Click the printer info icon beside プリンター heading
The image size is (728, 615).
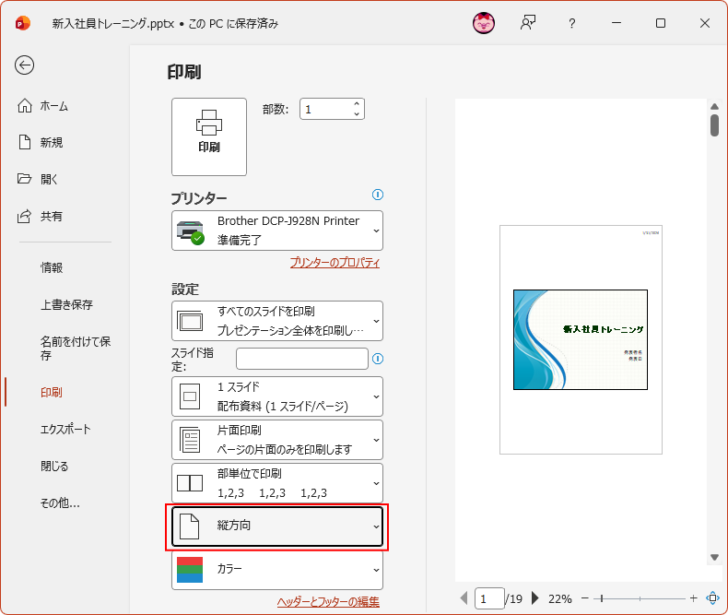coord(377,194)
